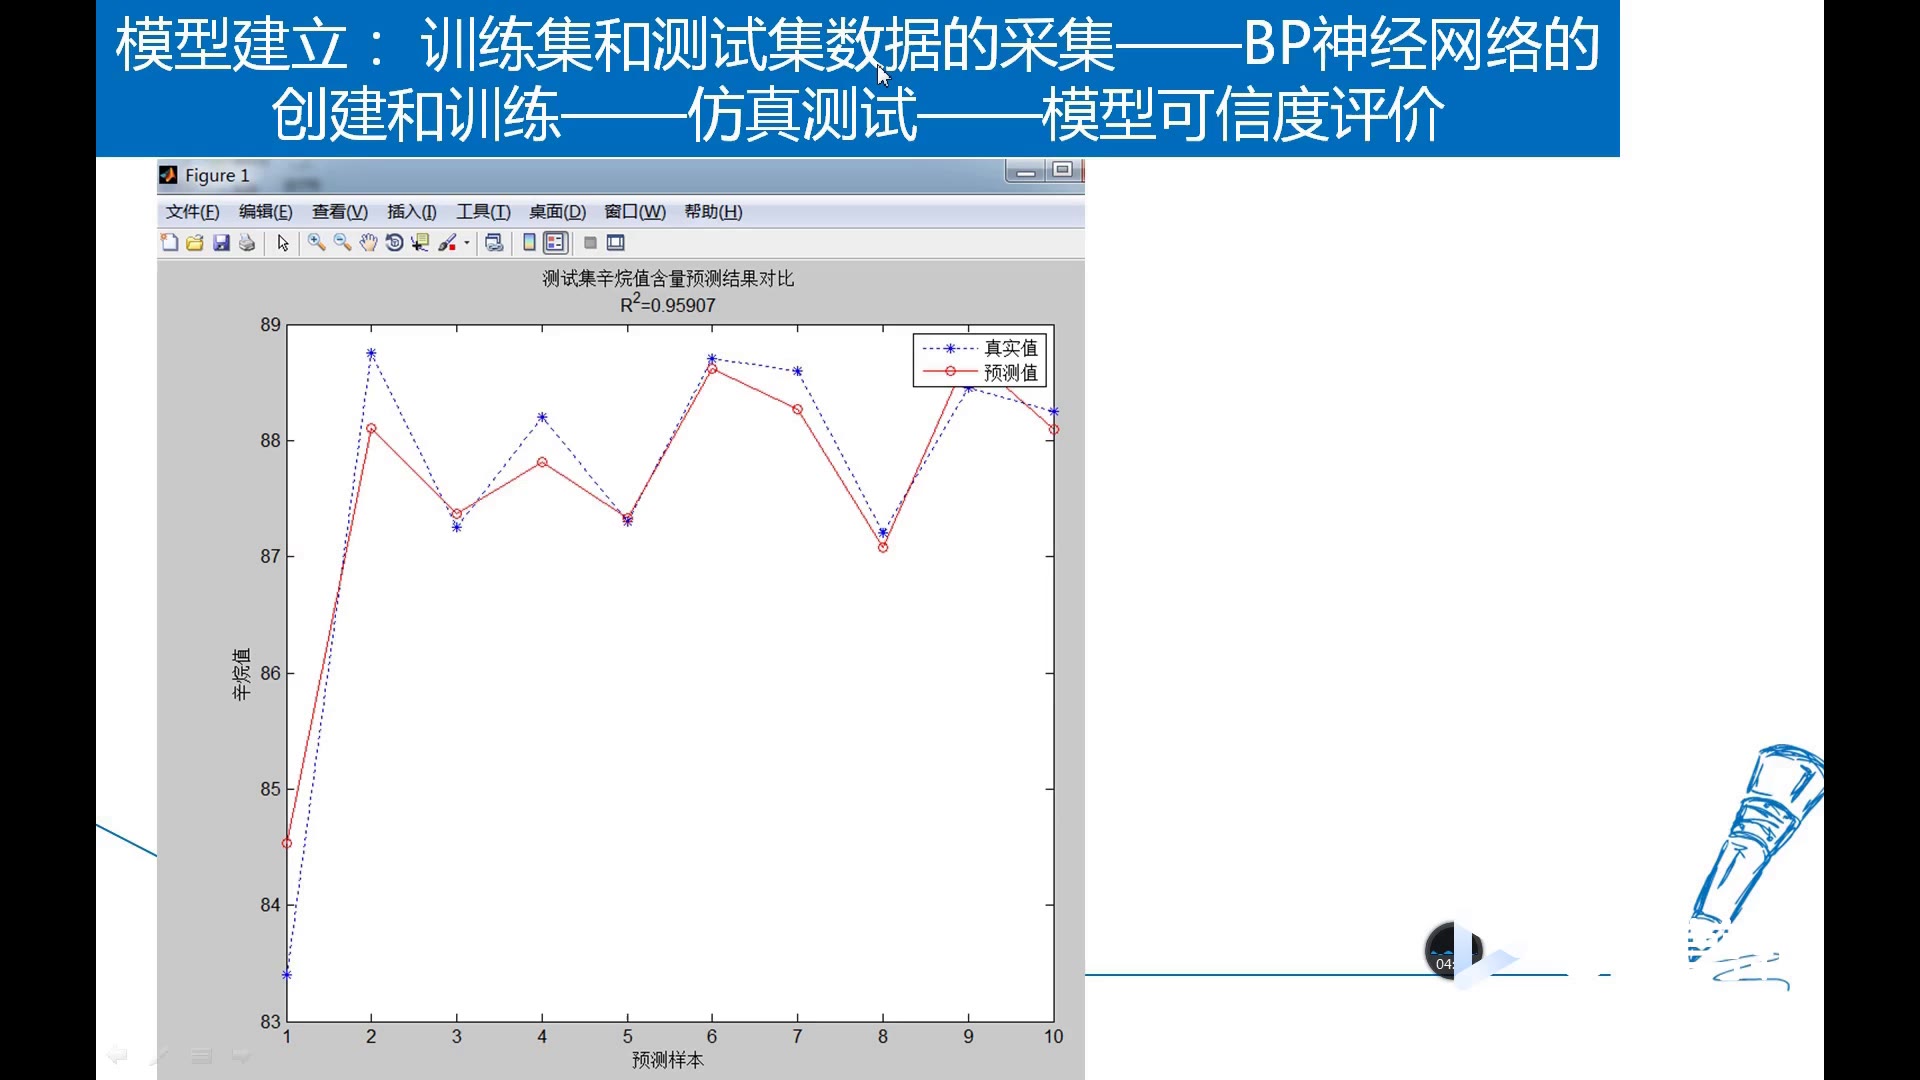Viewport: 1920px width, 1080px height.
Task: Click the circular video play control overlay
Action: [1452, 951]
